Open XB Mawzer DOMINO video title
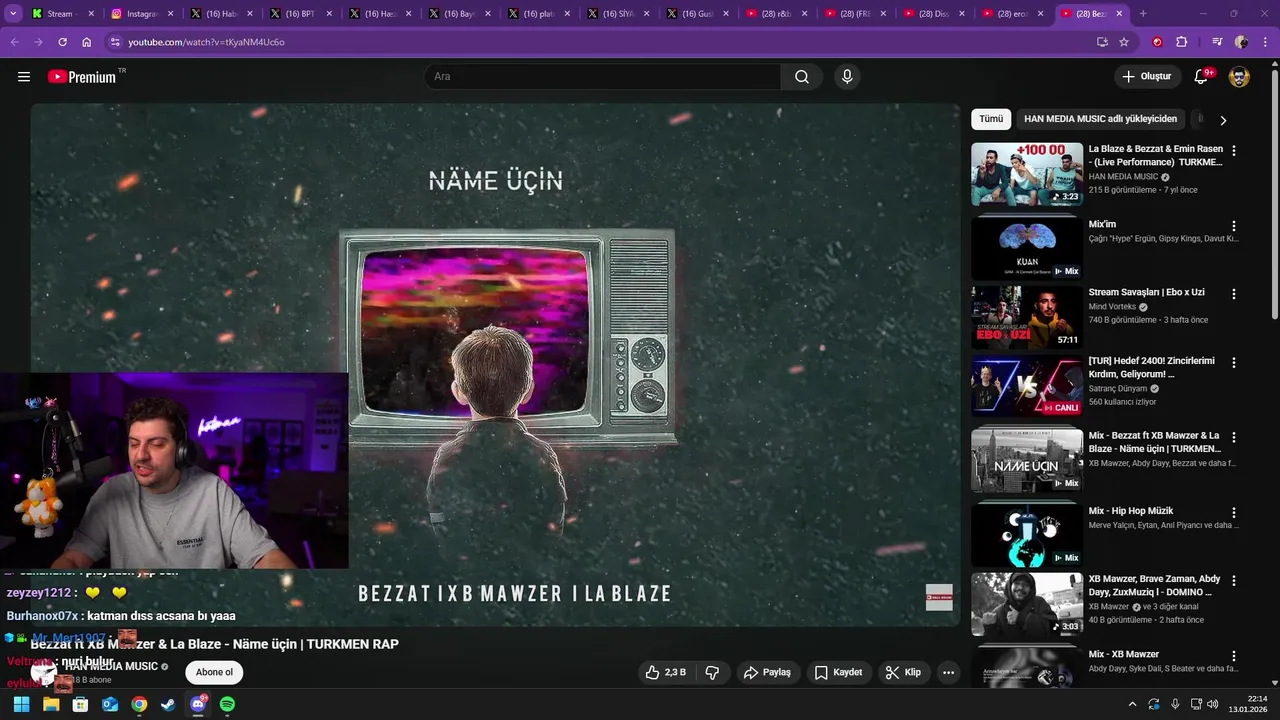Screen dimensions: 1280x720 click(1154, 585)
